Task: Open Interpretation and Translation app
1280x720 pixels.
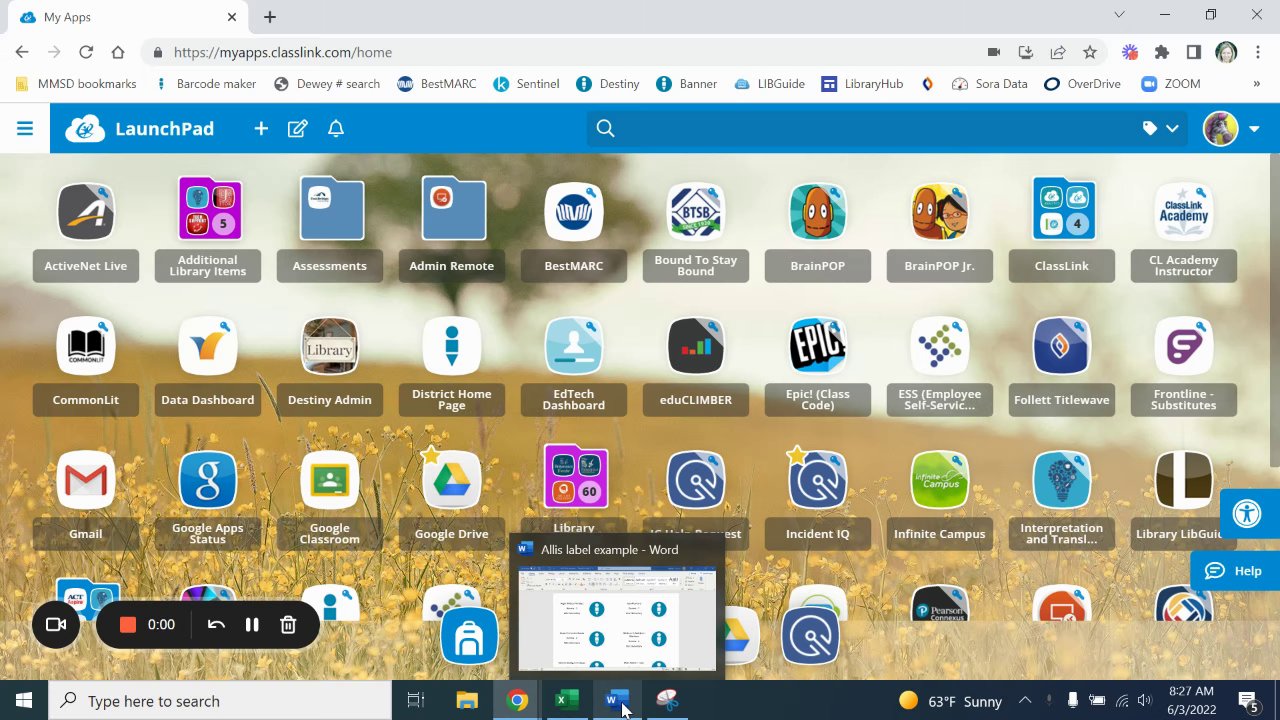Action: click(1062, 480)
